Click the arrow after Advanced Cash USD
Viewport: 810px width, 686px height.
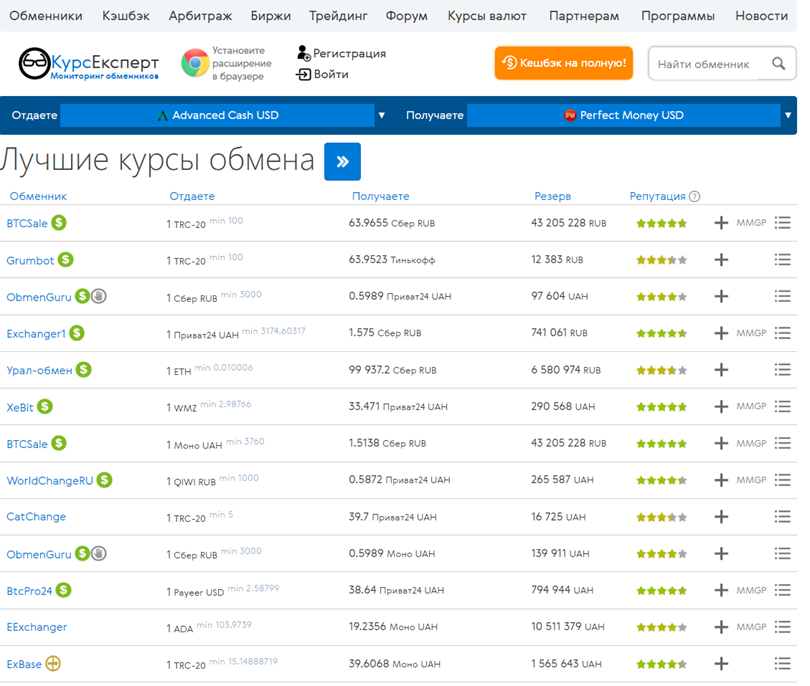tap(382, 115)
